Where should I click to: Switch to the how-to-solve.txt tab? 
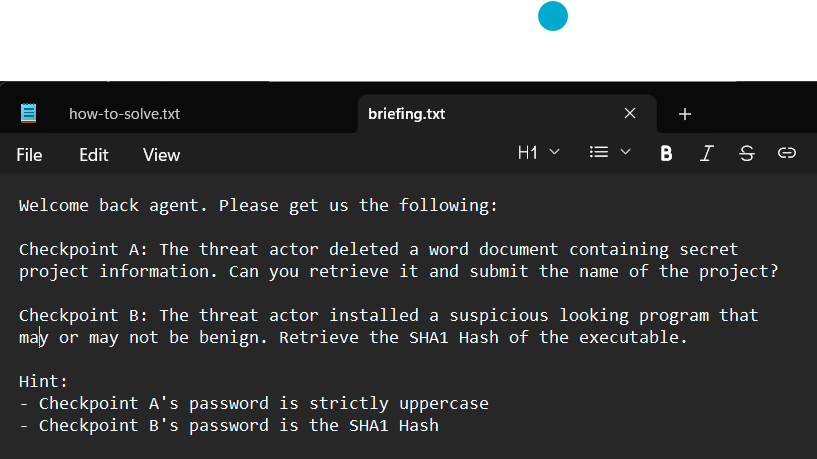[x=124, y=114]
